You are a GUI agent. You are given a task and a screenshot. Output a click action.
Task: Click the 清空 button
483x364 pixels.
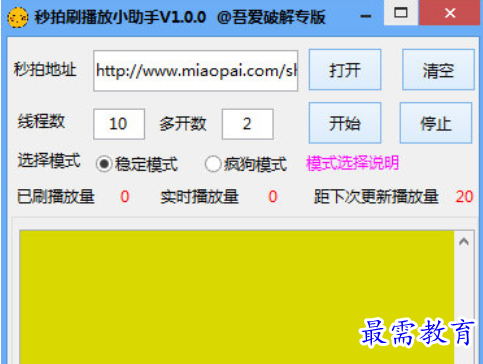(x=438, y=70)
